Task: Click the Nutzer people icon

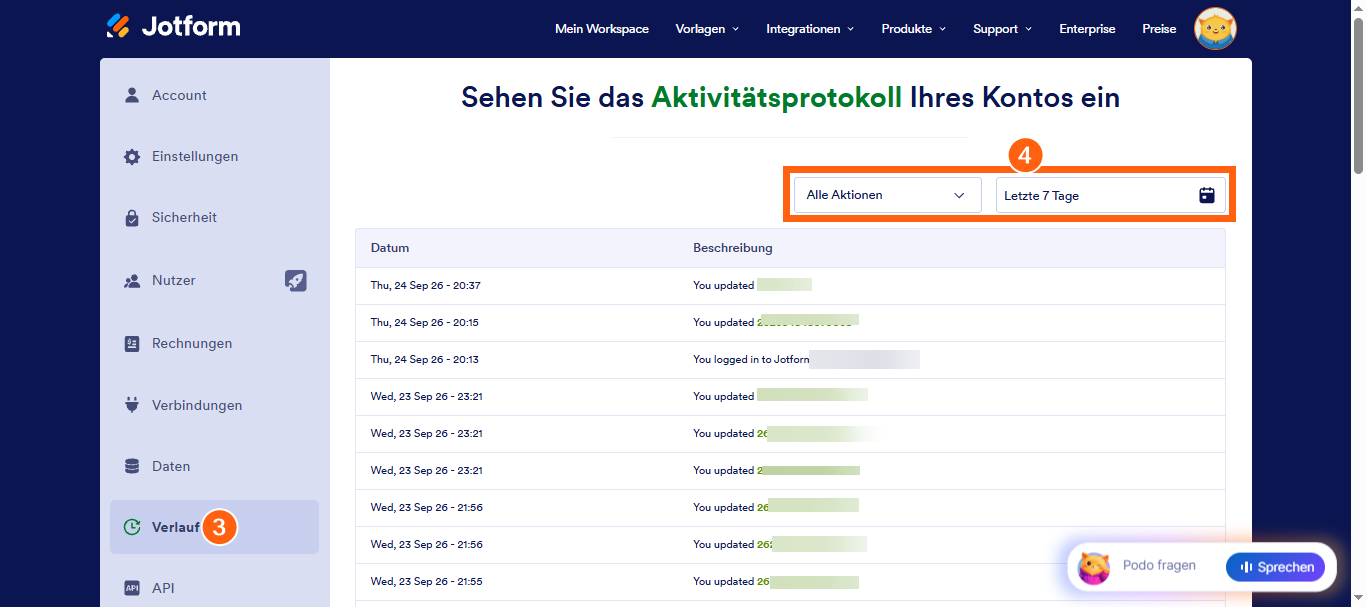Action: tap(131, 281)
